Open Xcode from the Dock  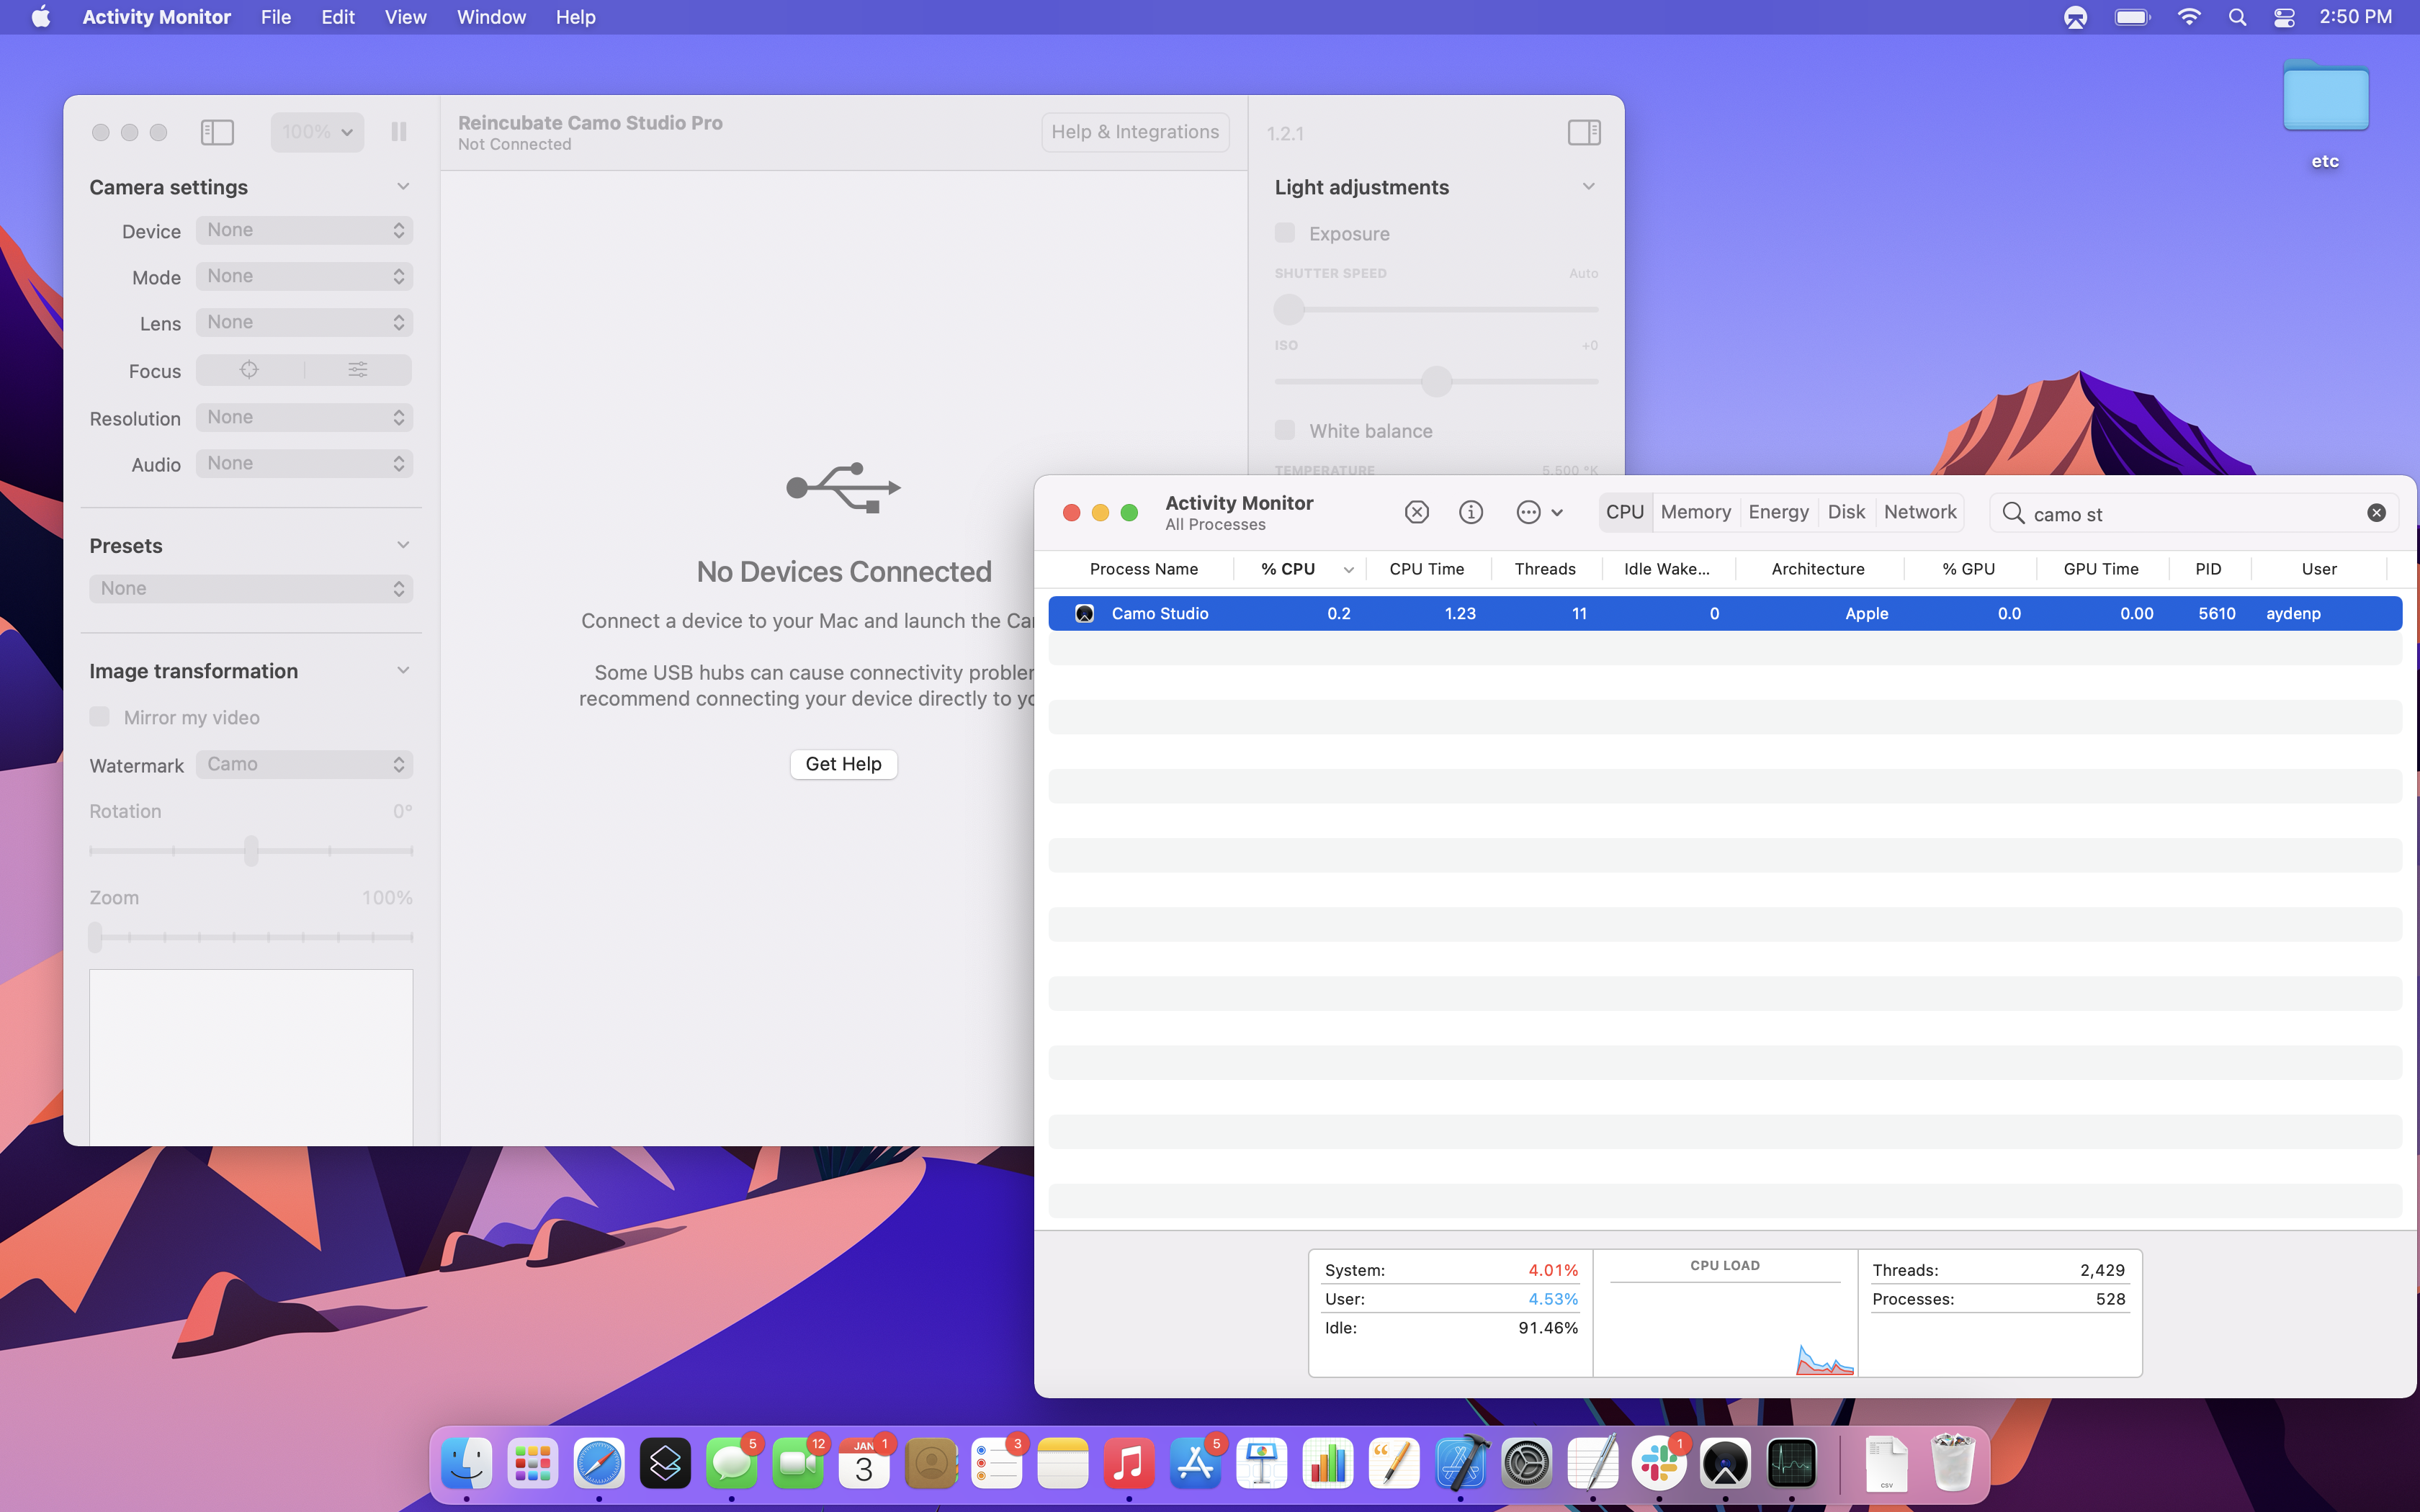pos(1461,1464)
